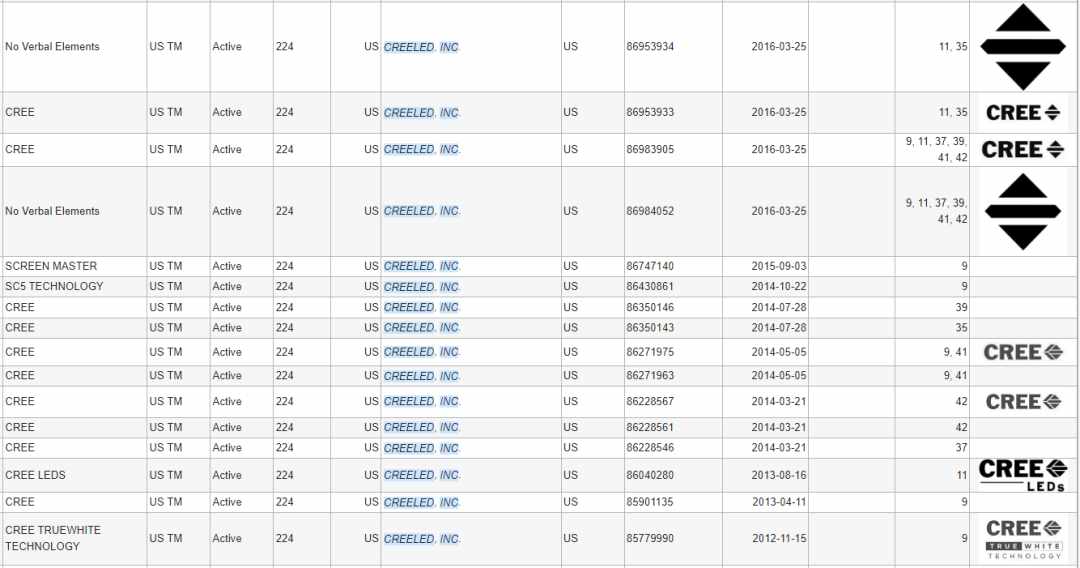Open the CREE logo for serial 86228567
This screenshot has width=1080, height=568.
pyautogui.click(x=1023, y=401)
